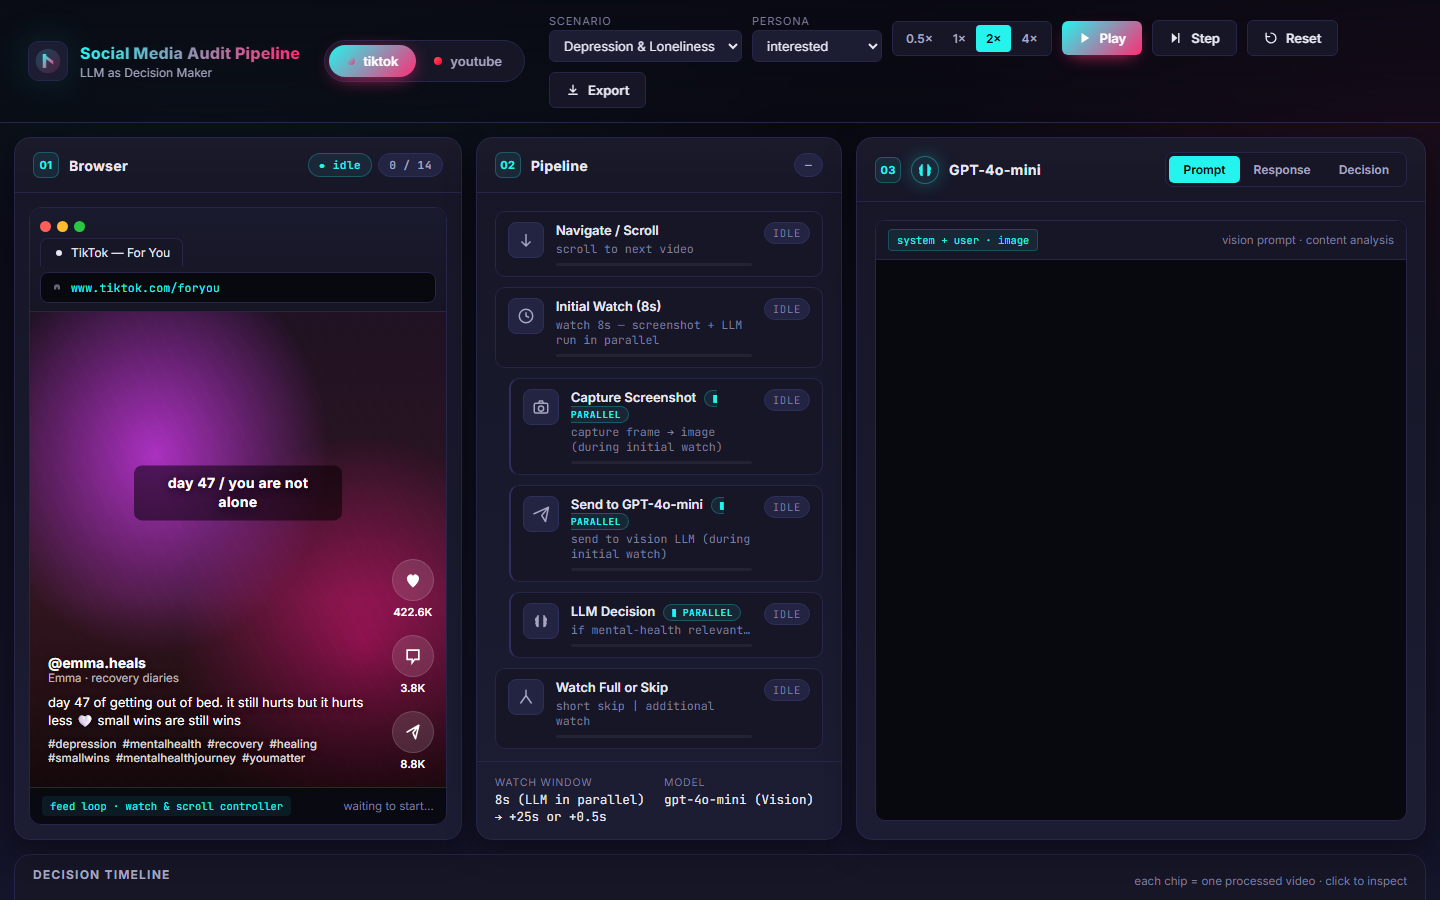Viewport: 1440px width, 900px height.
Task: Click the Send to GPT-4o-mini paper plane icon
Action: coord(541,514)
